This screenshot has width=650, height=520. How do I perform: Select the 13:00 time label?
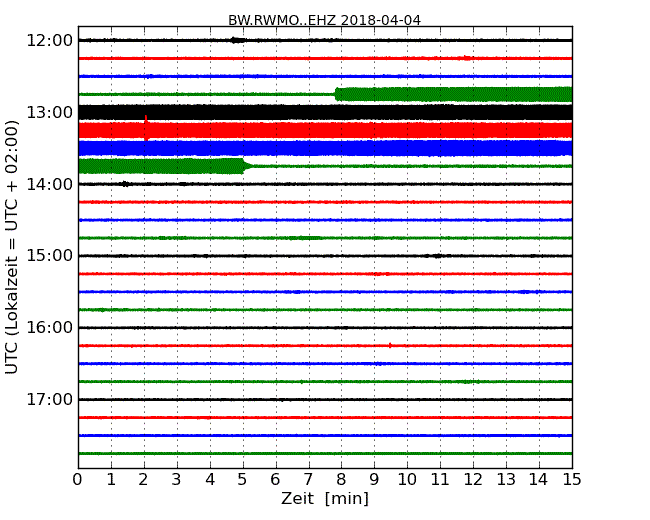(x=50, y=112)
